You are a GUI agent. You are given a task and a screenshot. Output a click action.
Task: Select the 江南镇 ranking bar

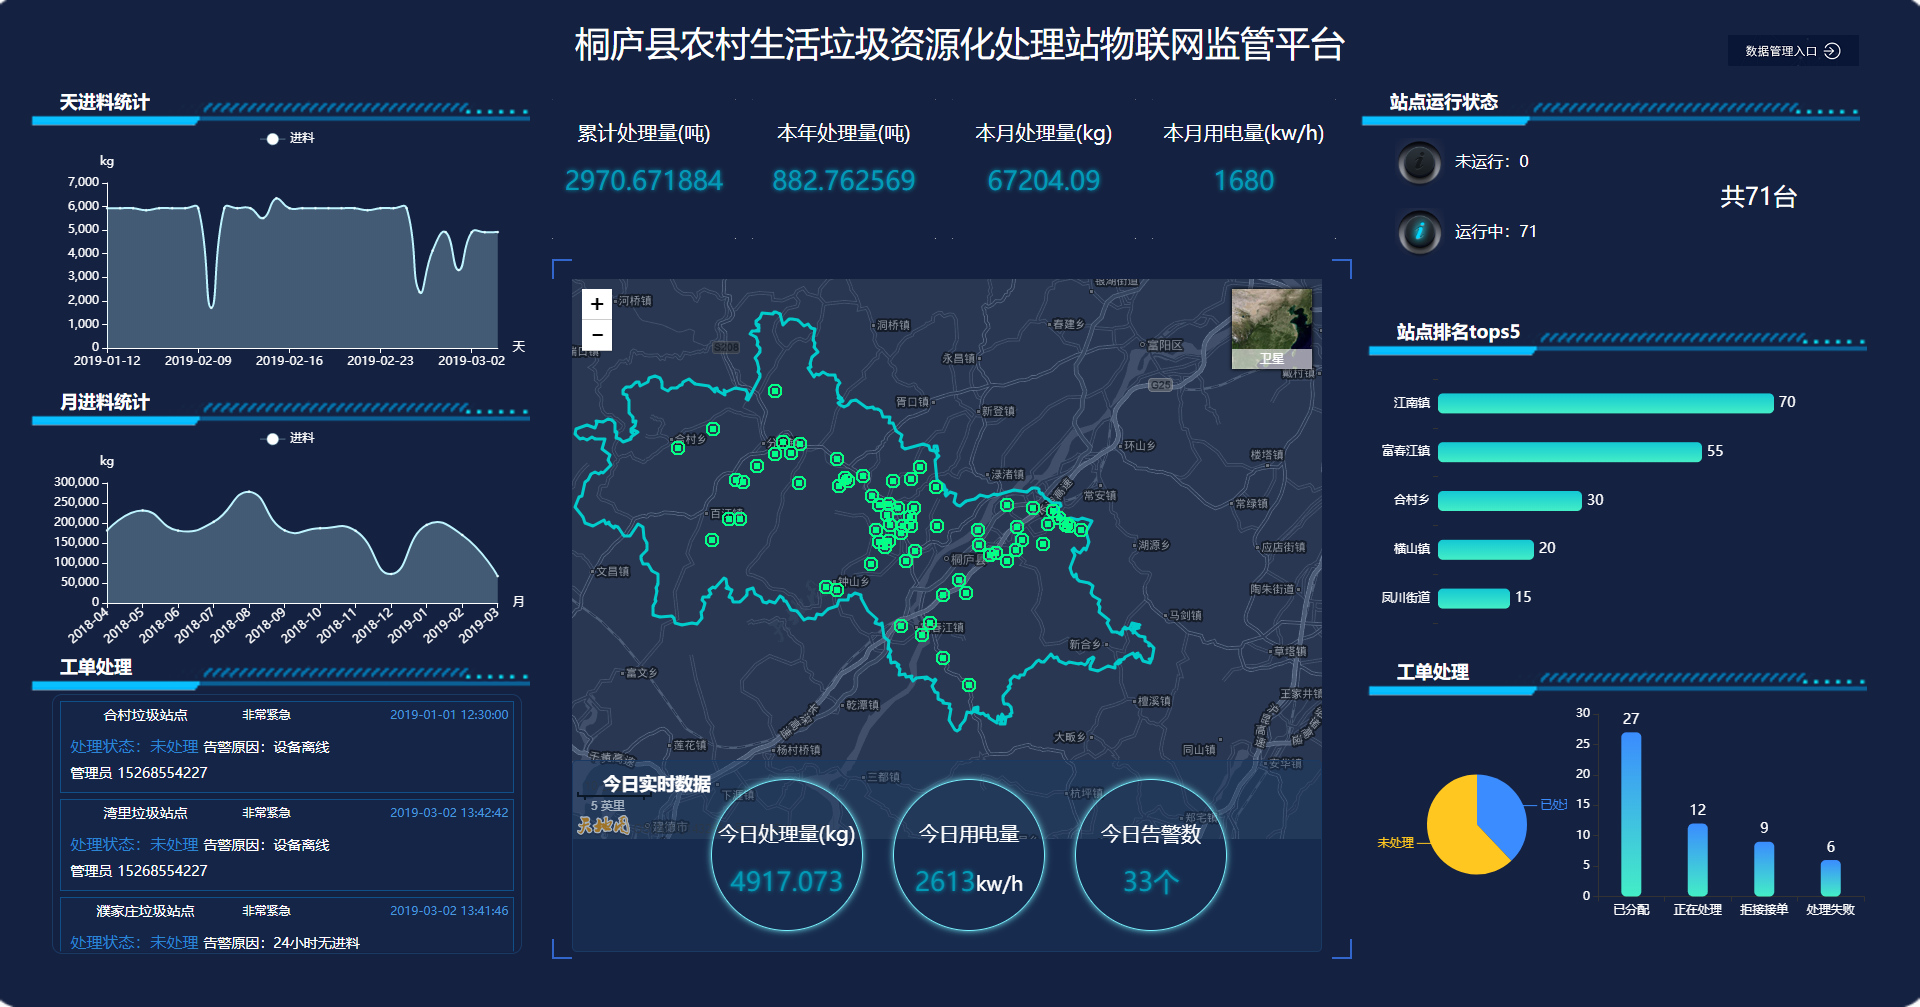[1605, 402]
